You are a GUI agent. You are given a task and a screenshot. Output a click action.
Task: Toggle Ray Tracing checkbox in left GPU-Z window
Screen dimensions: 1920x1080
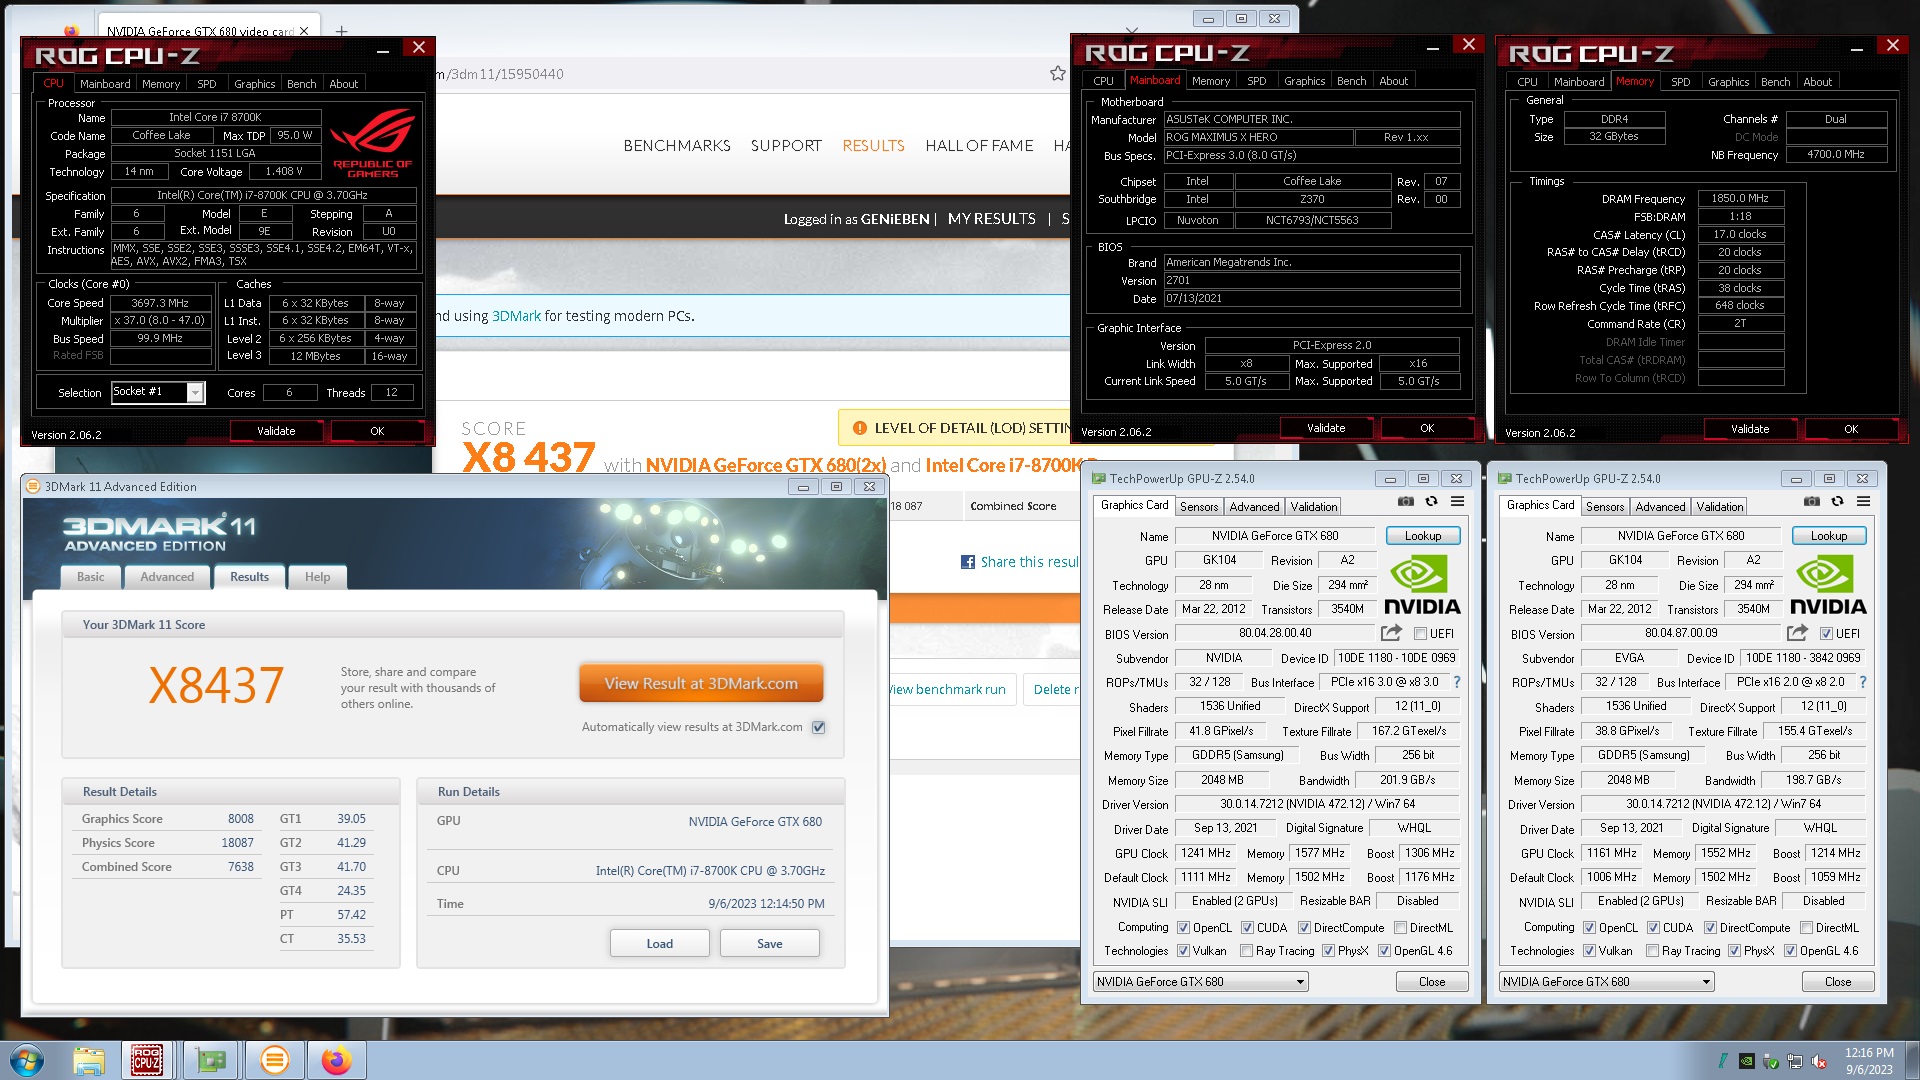(1246, 951)
